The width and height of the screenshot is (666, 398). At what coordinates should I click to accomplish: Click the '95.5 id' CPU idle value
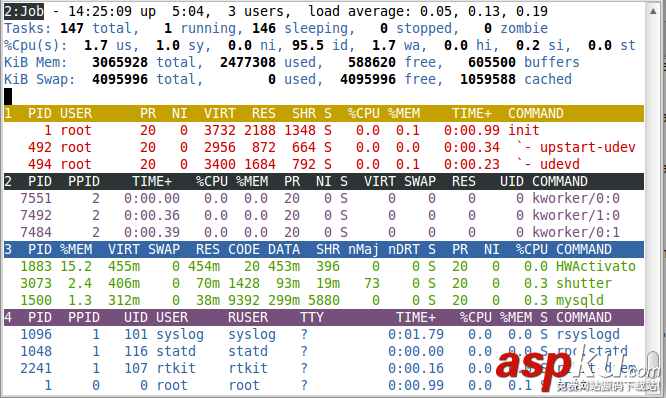point(322,45)
